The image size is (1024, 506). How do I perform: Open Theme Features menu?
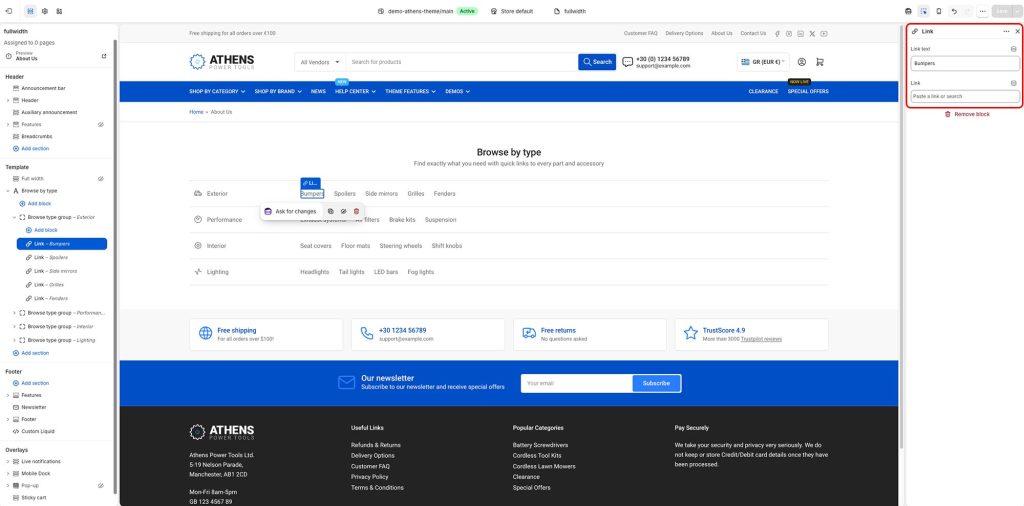410,91
